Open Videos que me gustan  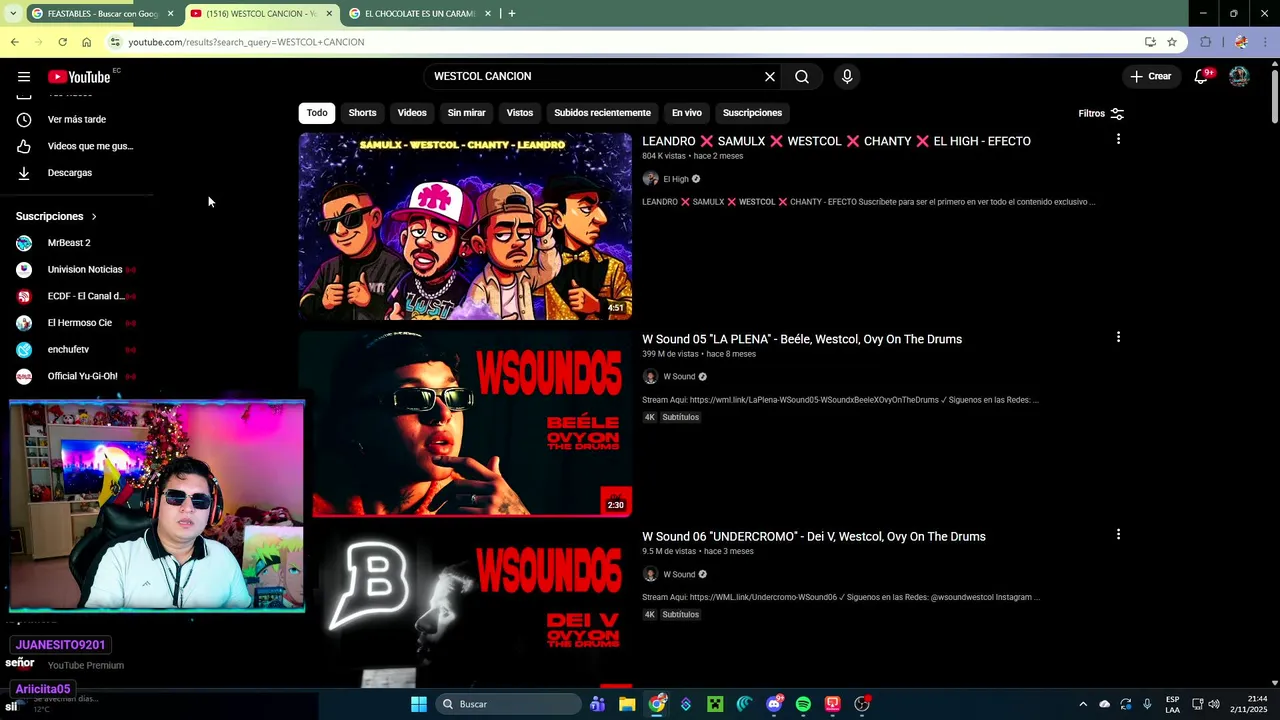click(77, 146)
